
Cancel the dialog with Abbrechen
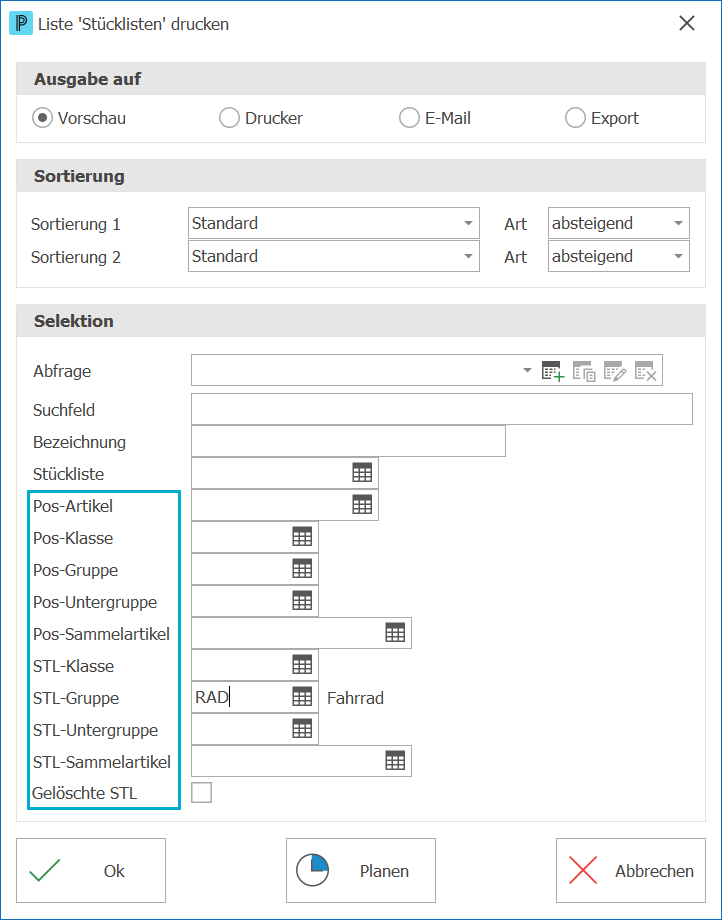coord(631,870)
